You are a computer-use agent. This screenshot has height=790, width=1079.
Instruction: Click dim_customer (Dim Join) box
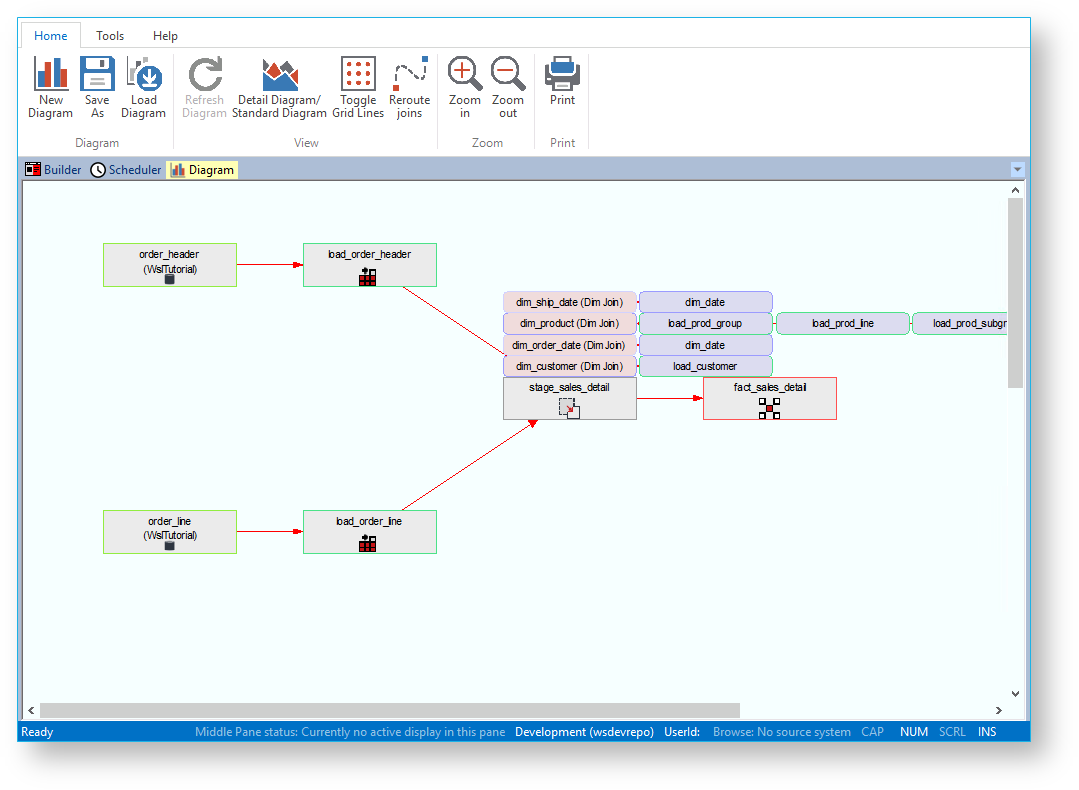pos(570,366)
